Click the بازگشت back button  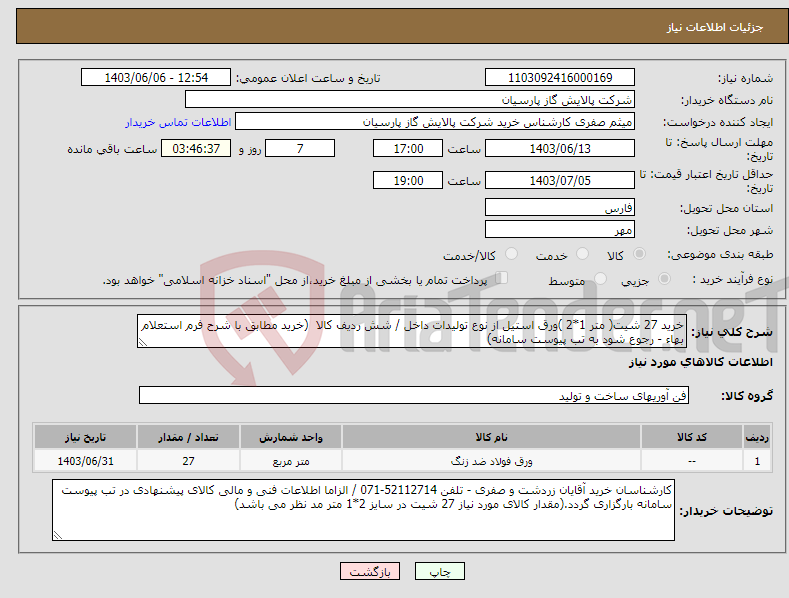370,572
